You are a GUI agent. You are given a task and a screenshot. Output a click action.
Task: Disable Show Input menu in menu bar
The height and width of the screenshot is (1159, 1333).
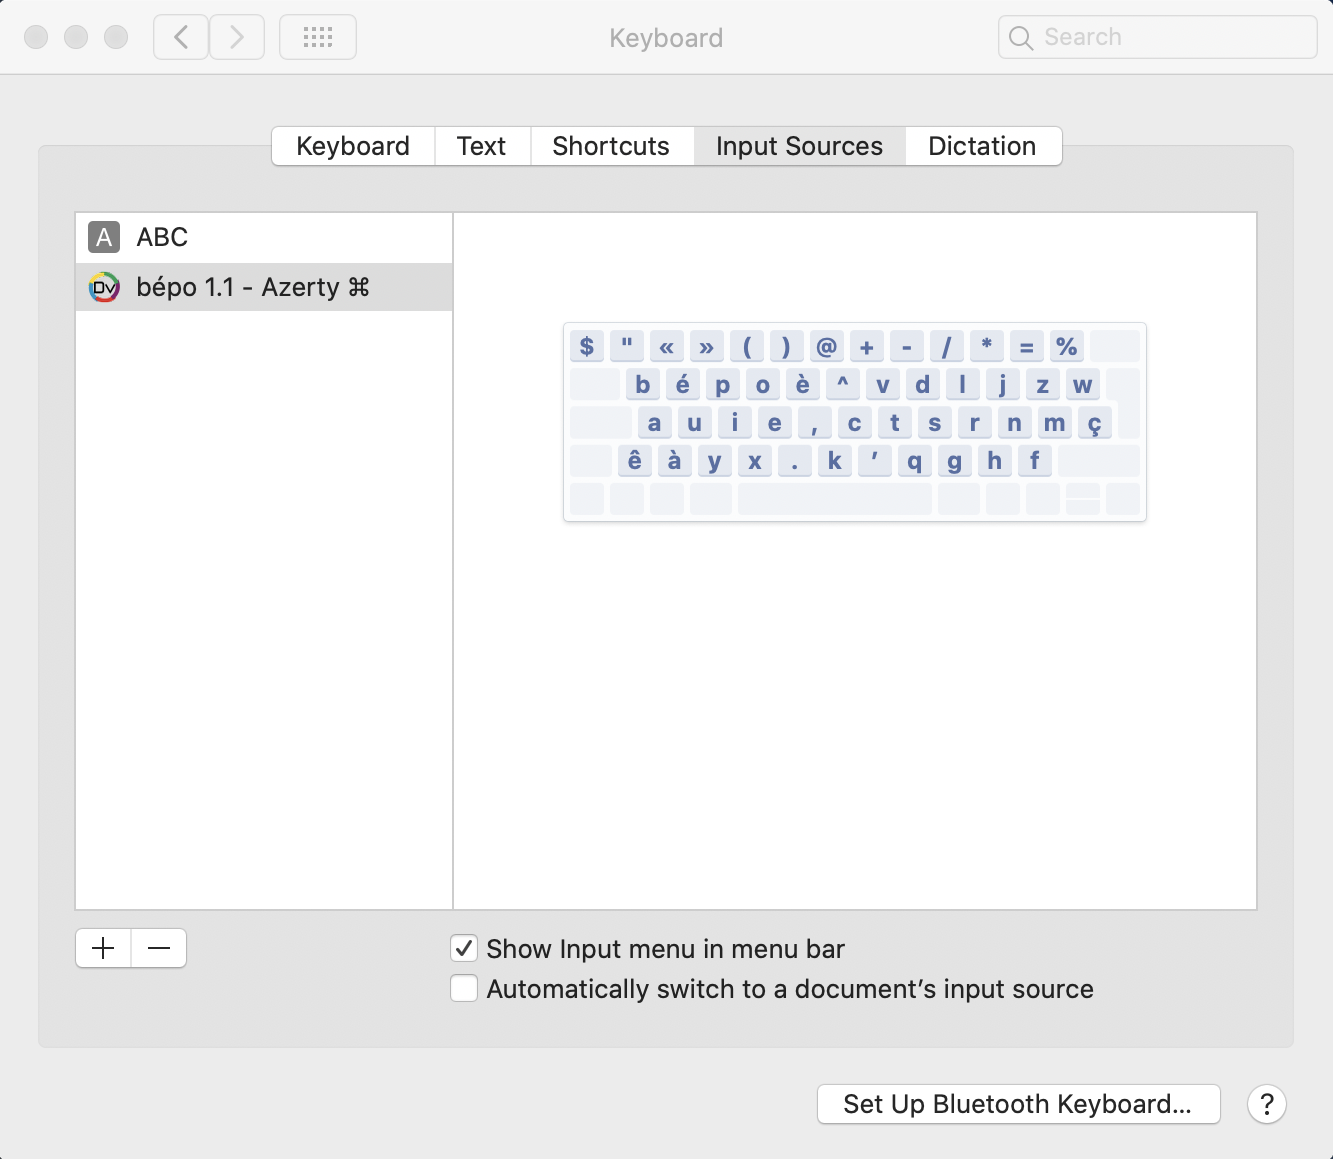464,948
